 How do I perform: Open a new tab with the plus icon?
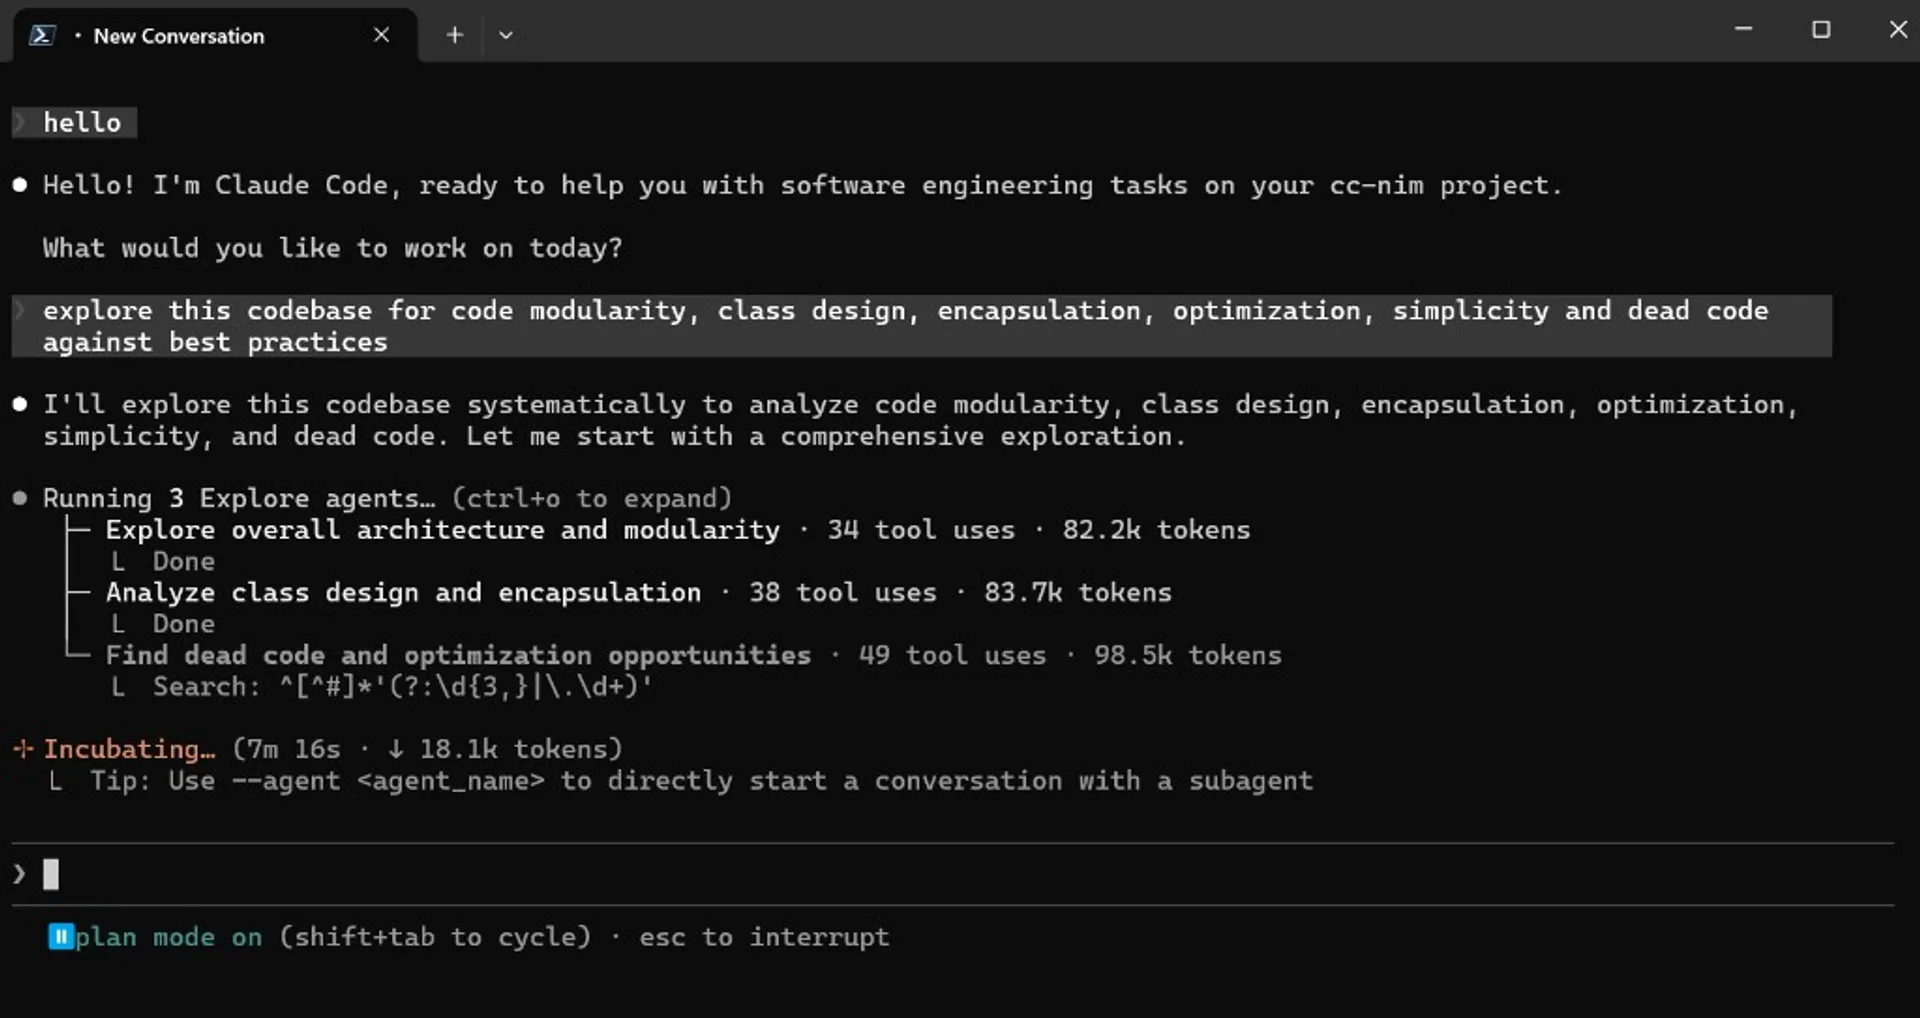point(455,34)
